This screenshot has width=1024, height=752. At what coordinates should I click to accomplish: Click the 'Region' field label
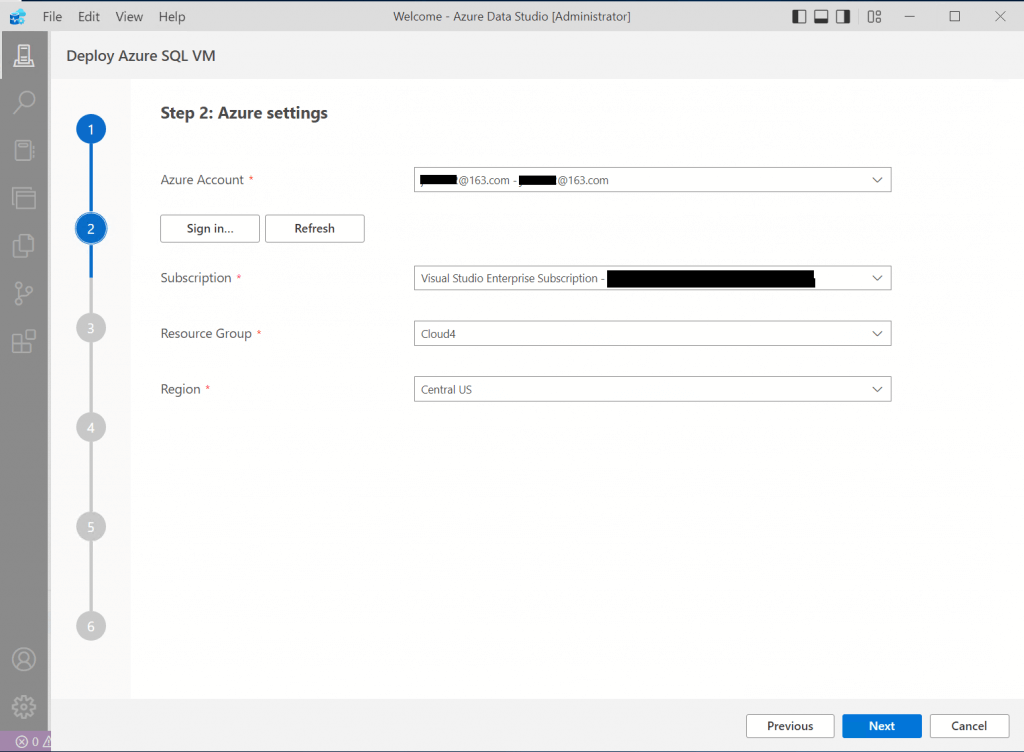click(x=180, y=389)
